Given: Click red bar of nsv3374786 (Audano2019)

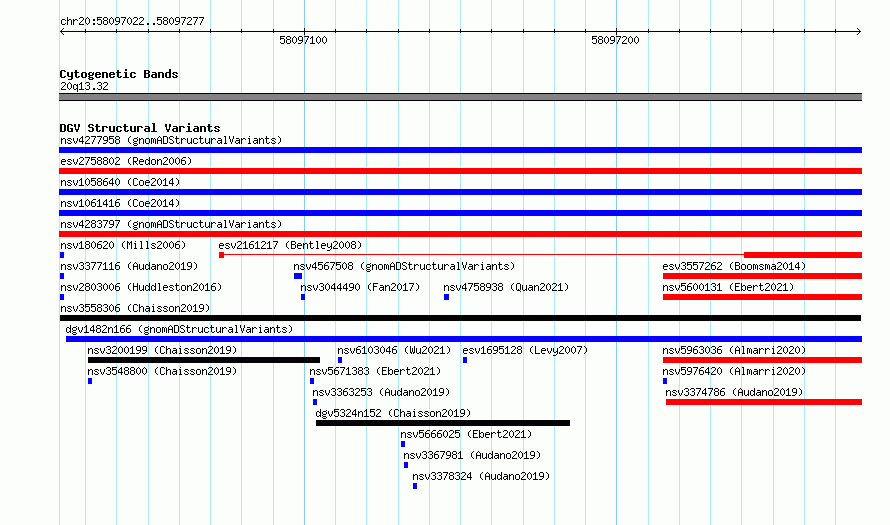Looking at the screenshot, I should tap(764, 402).
